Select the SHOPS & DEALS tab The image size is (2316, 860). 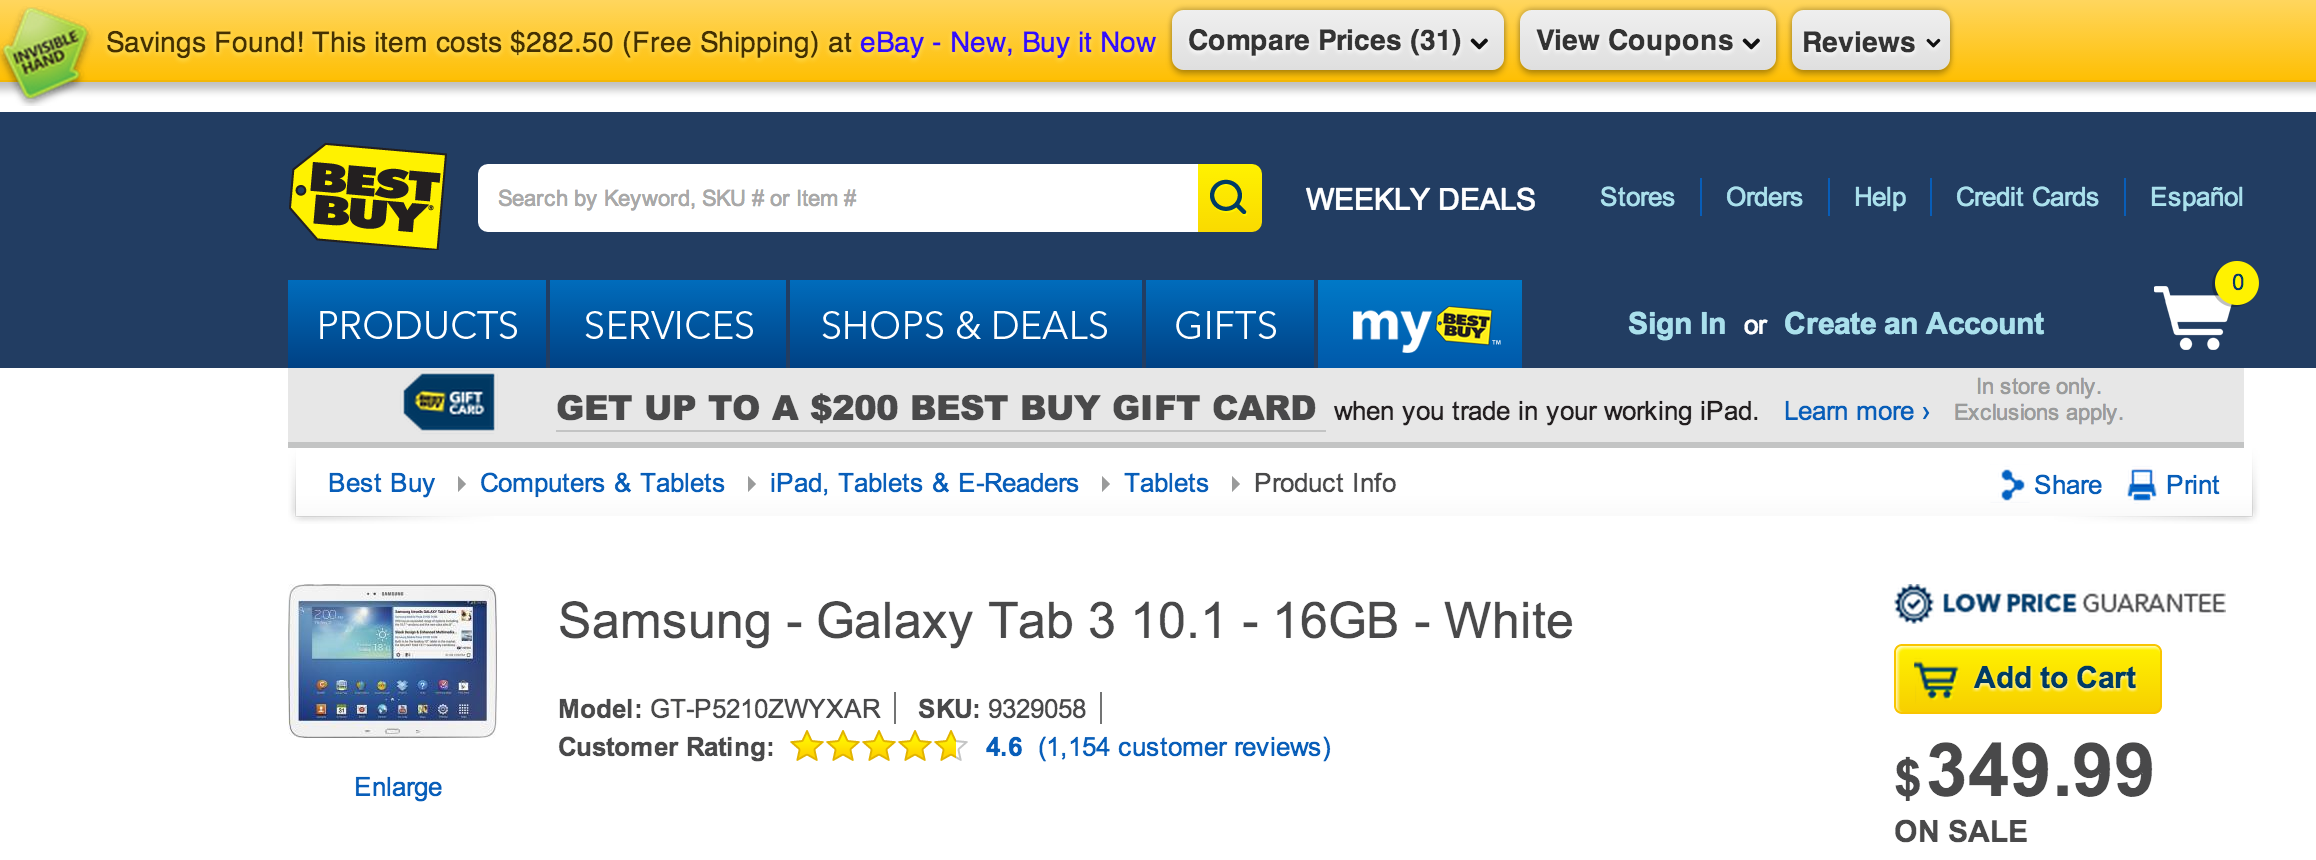(x=964, y=325)
